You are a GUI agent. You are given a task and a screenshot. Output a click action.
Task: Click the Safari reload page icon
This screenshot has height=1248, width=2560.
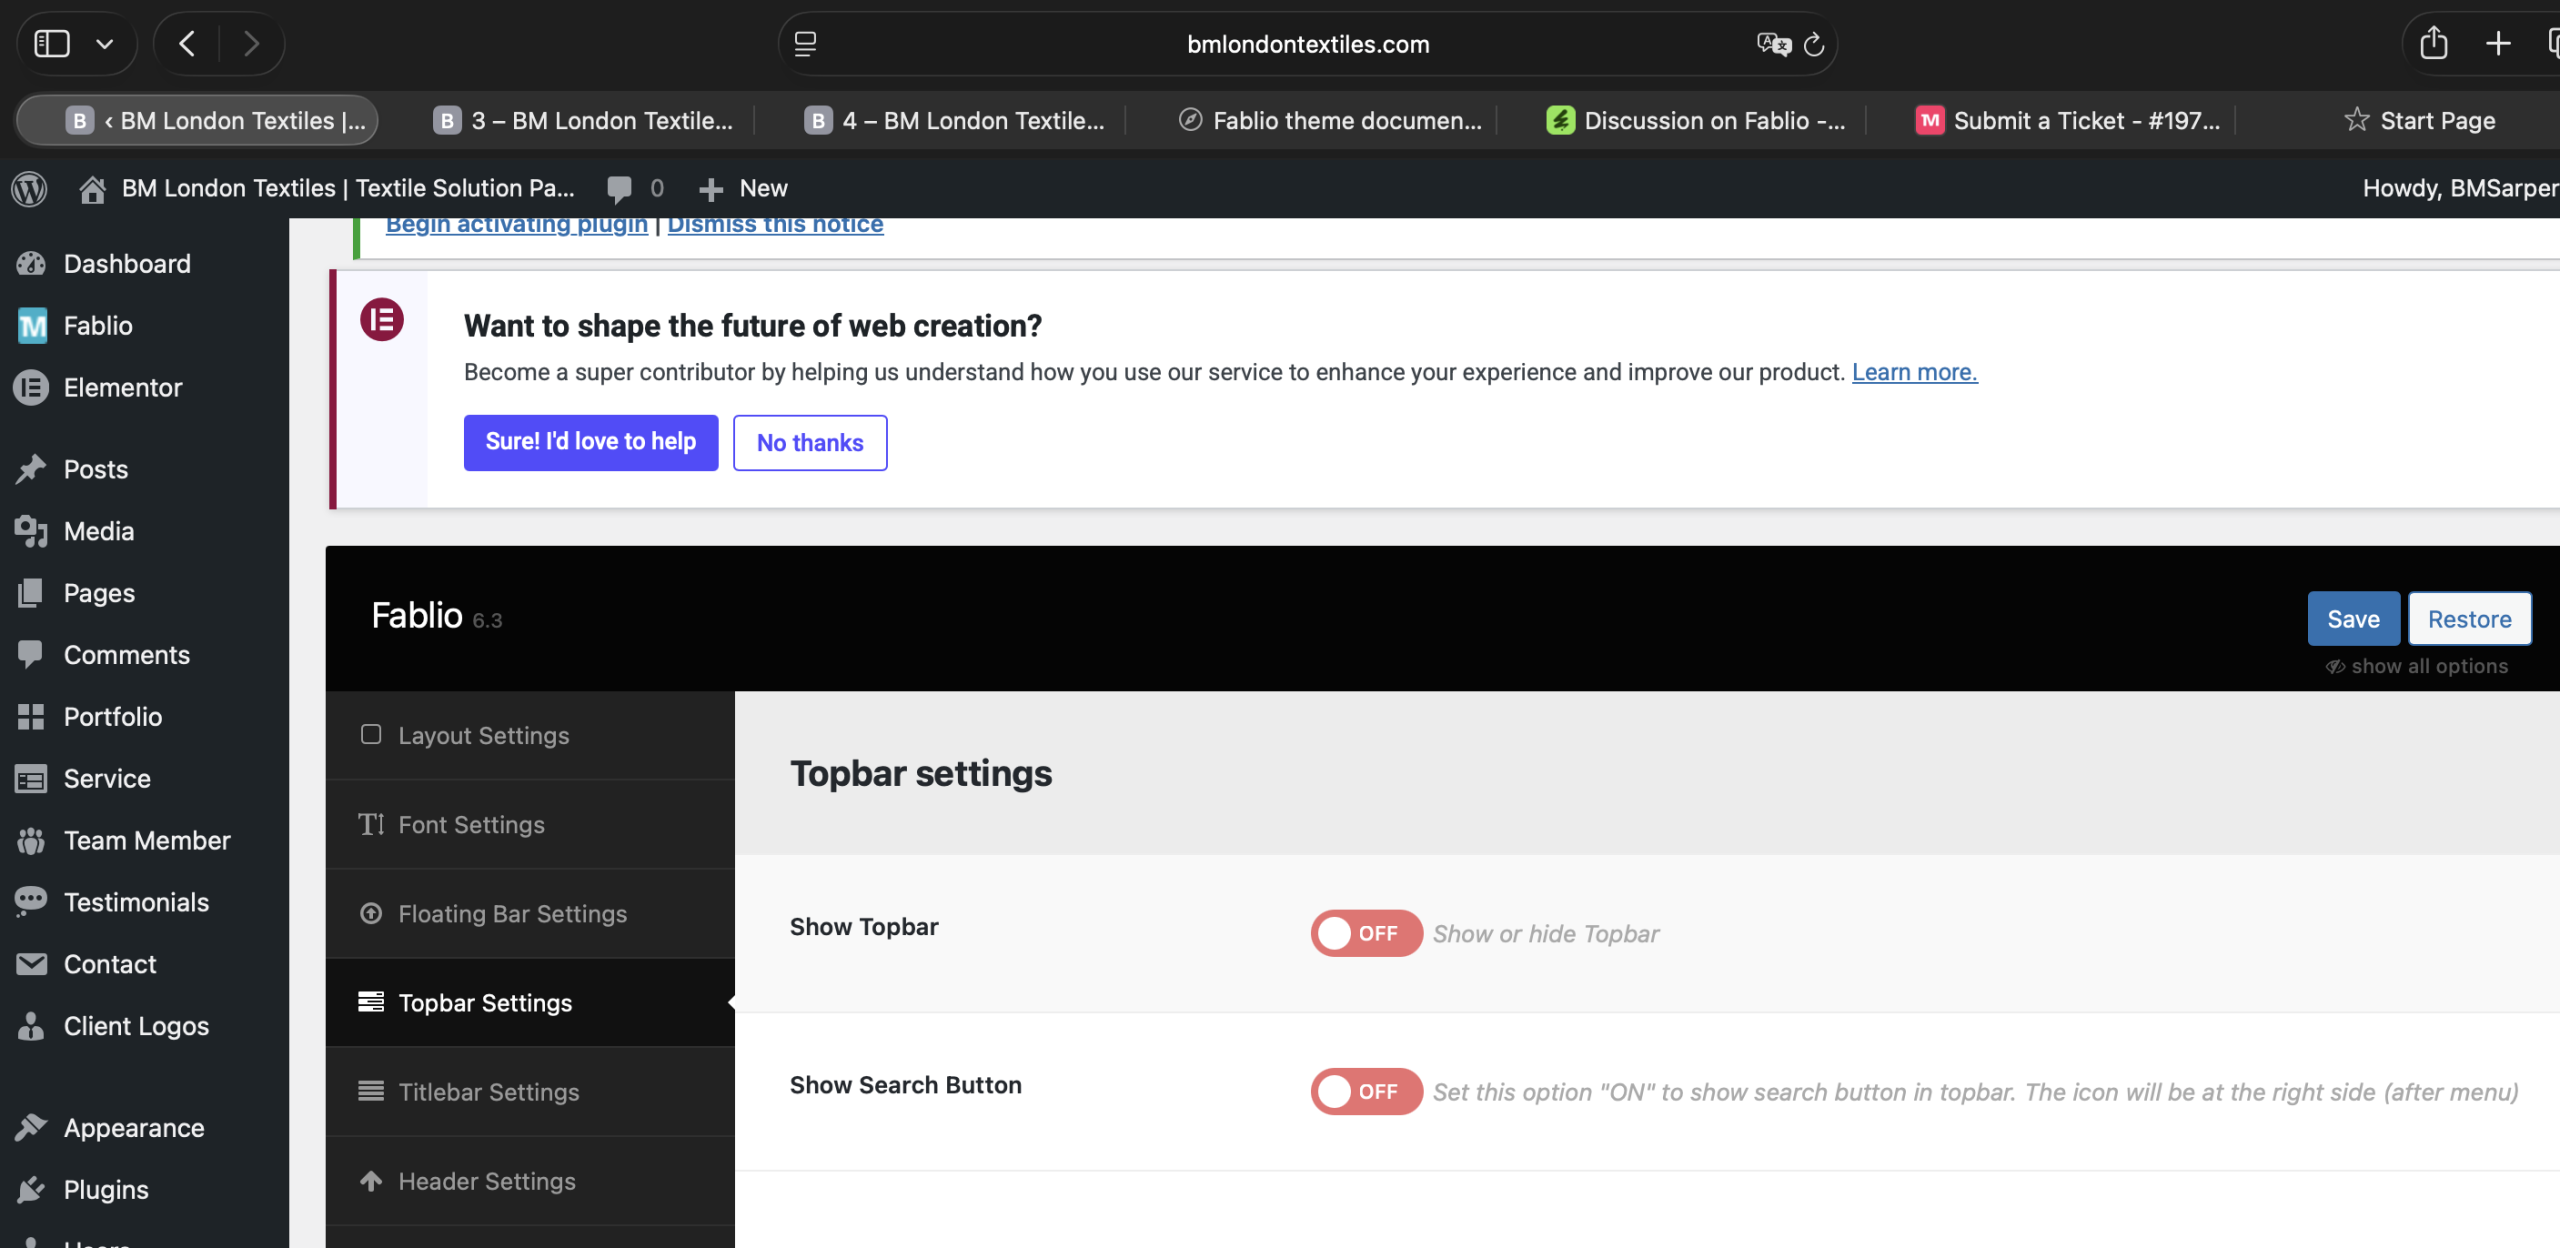point(1814,44)
